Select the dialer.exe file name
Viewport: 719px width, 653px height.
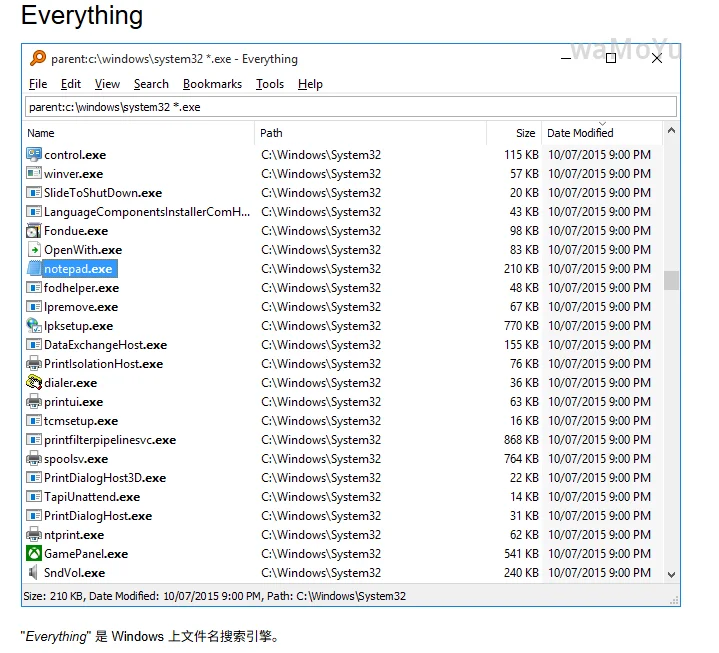coord(71,383)
